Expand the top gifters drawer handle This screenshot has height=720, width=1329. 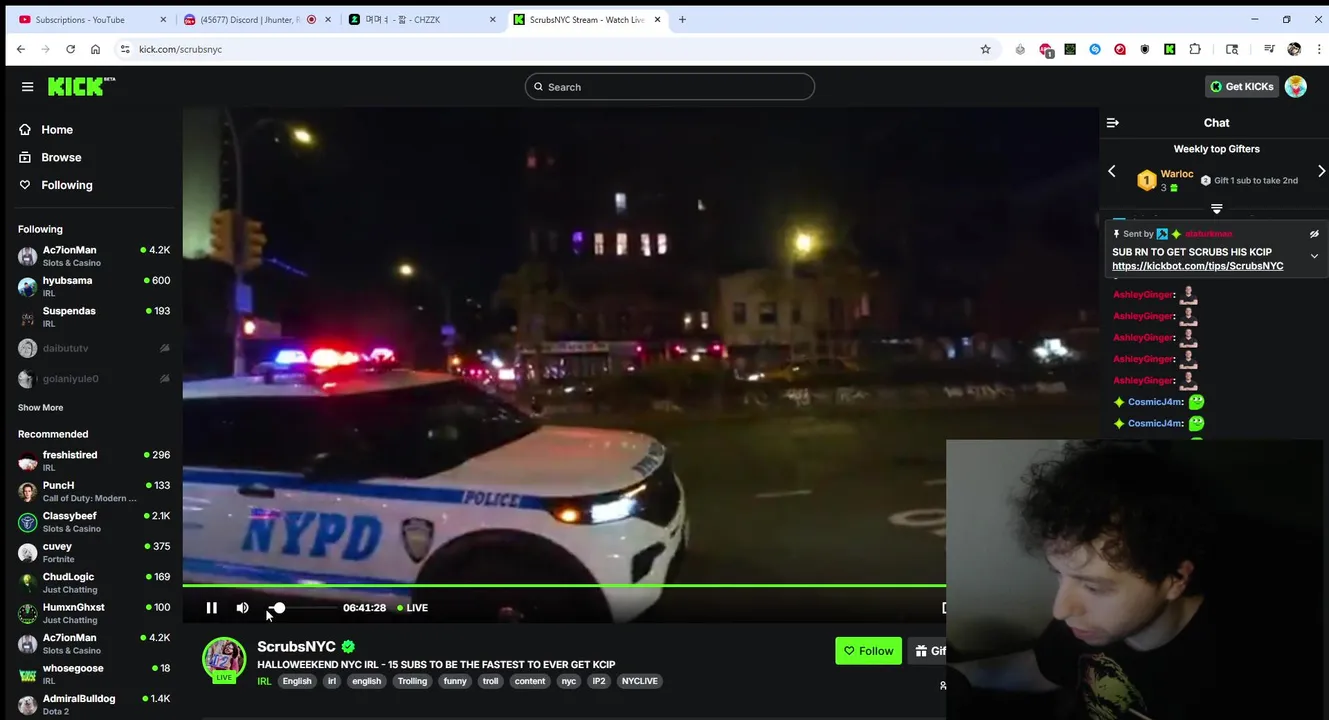click(1217, 209)
